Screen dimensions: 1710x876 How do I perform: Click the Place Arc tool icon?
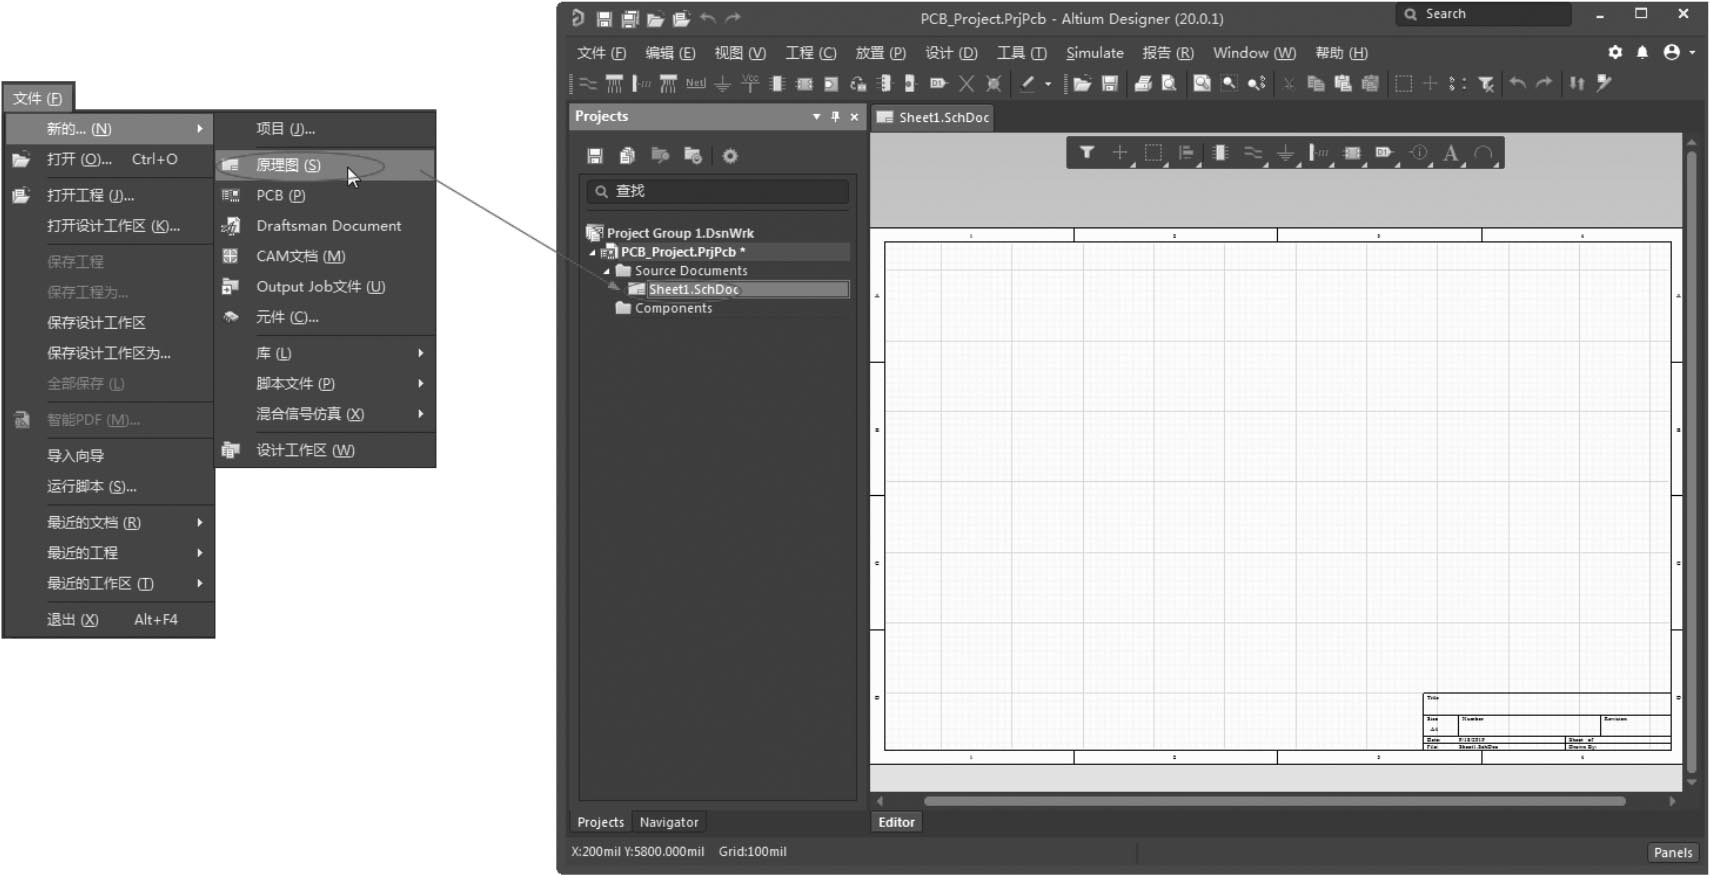click(x=1483, y=153)
